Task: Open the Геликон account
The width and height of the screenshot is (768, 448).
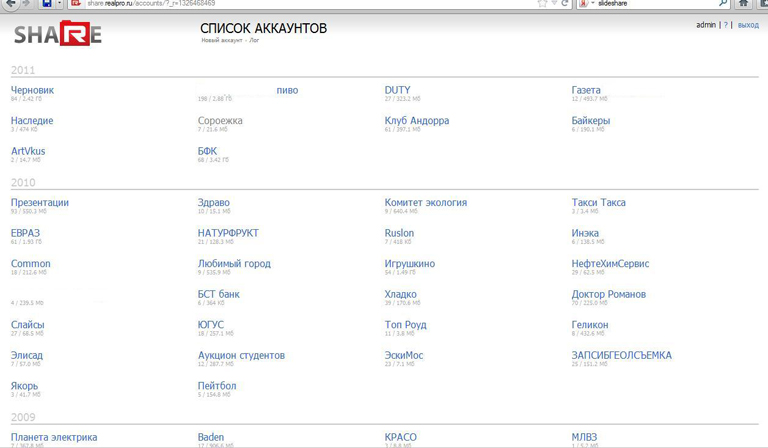Action: tap(590, 325)
